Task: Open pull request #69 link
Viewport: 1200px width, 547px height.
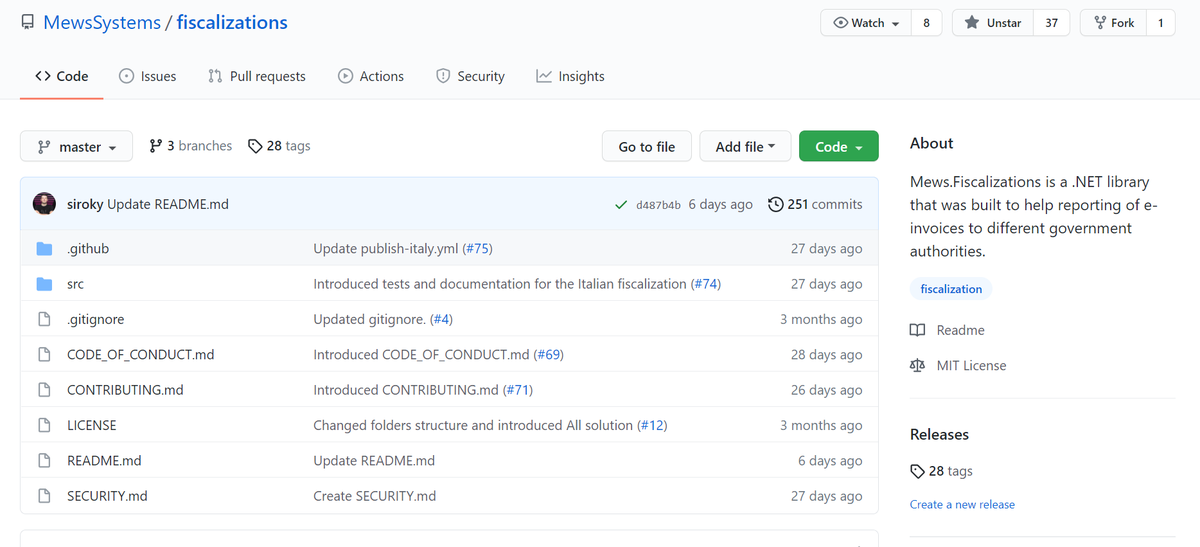Action: pos(549,355)
